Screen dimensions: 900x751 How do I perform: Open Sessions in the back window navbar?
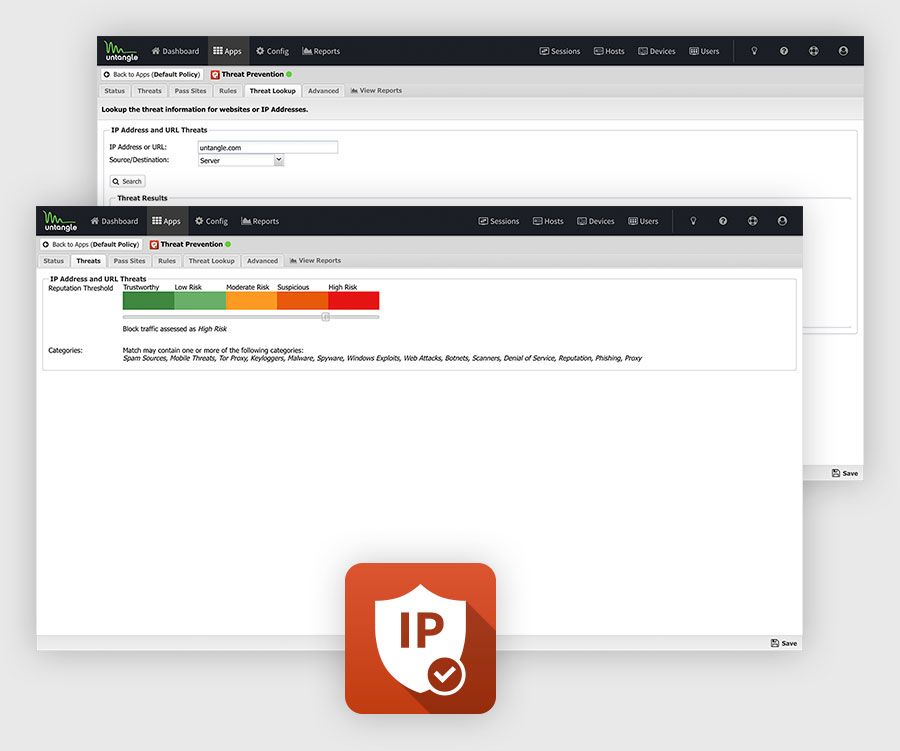pyautogui.click(x=560, y=51)
